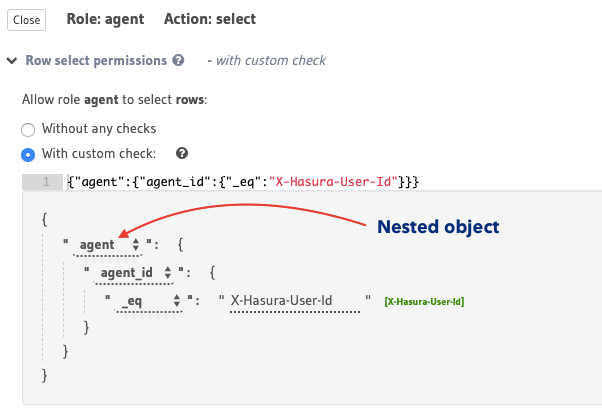Click the Nested object annotation label
The height and width of the screenshot is (415, 602).
437,227
